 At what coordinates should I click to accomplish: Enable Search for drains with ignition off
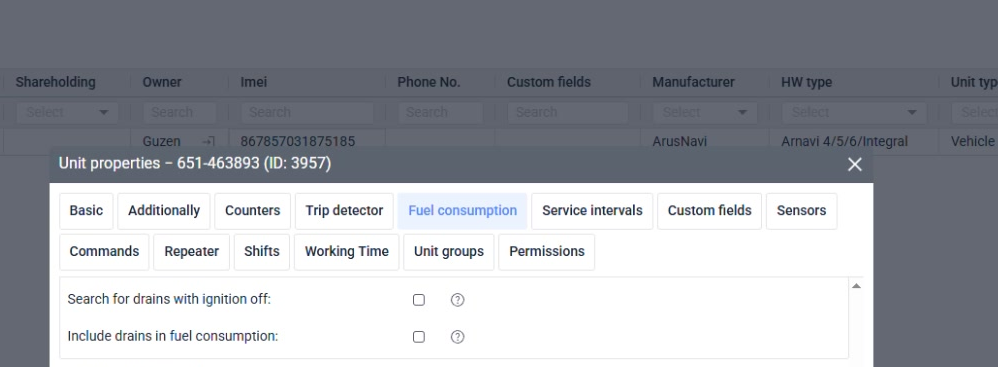coord(418,300)
